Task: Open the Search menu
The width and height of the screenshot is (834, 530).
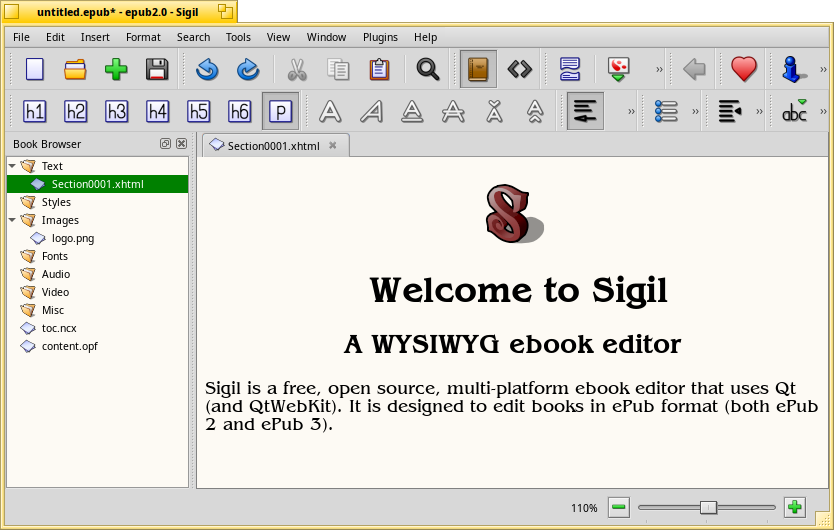Action: 194,37
